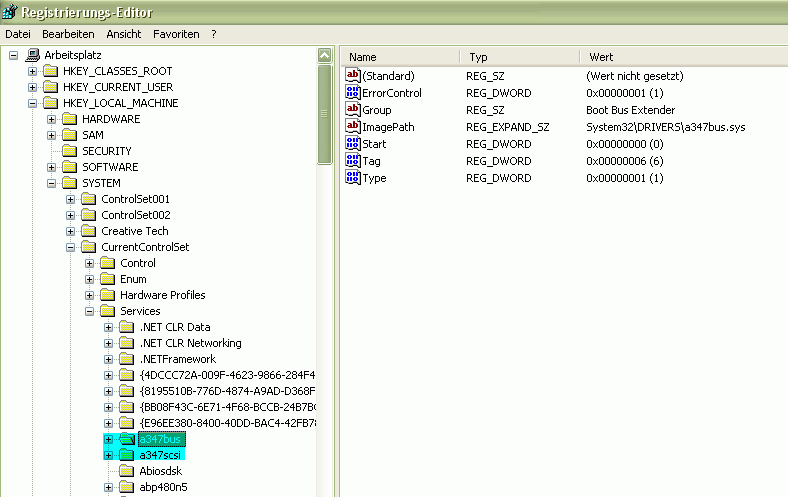Expand HKEY_CURRENT_USER node

point(33,87)
